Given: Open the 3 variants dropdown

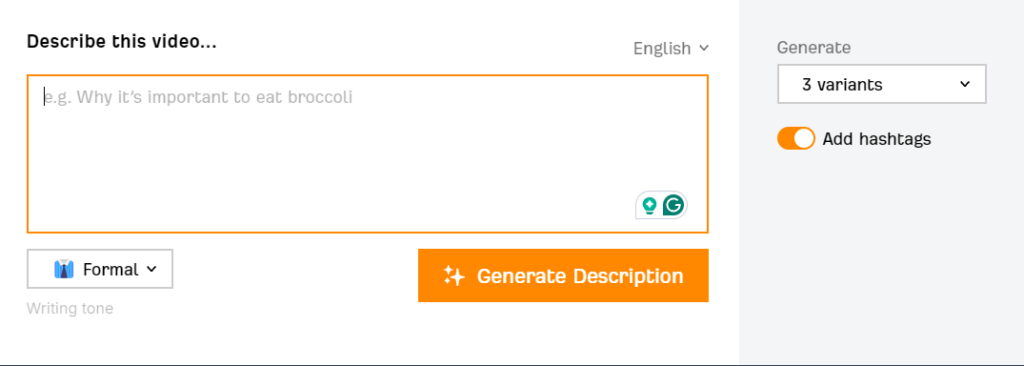Looking at the screenshot, I should point(882,84).
